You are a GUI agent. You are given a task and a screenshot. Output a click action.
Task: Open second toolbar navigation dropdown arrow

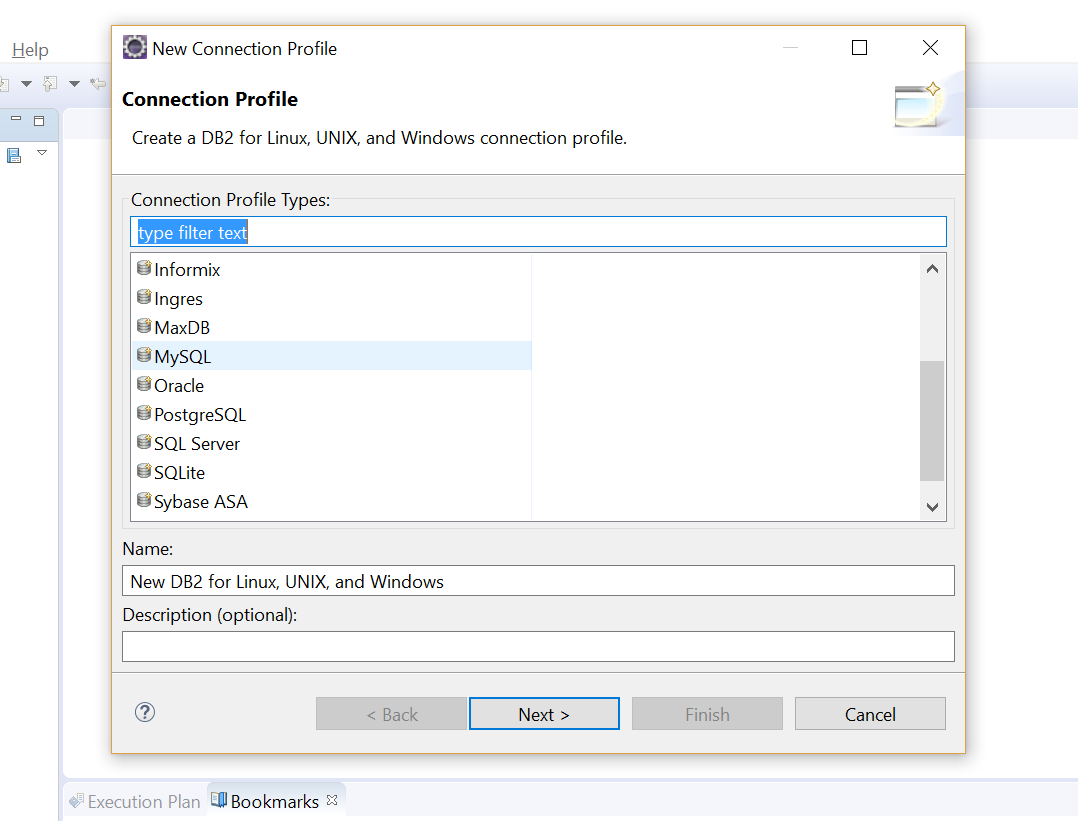click(74, 84)
